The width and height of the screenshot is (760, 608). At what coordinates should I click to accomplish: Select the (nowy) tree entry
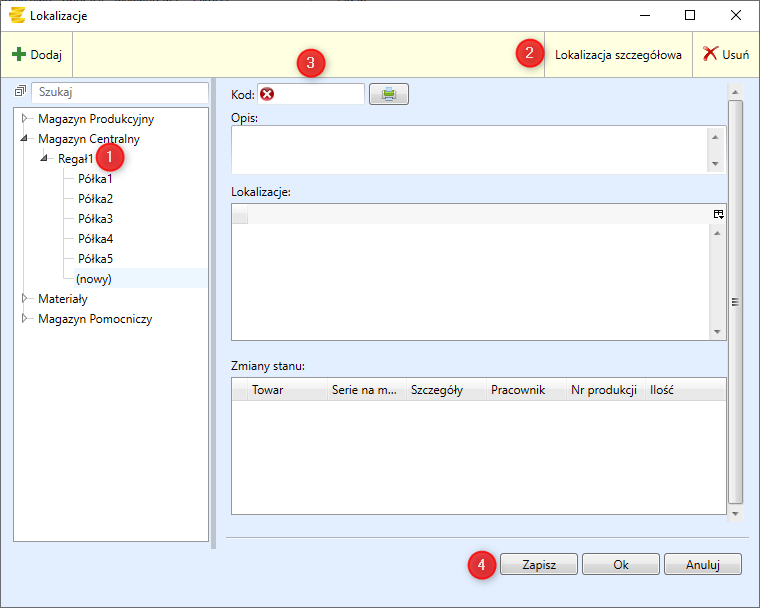(x=93, y=279)
